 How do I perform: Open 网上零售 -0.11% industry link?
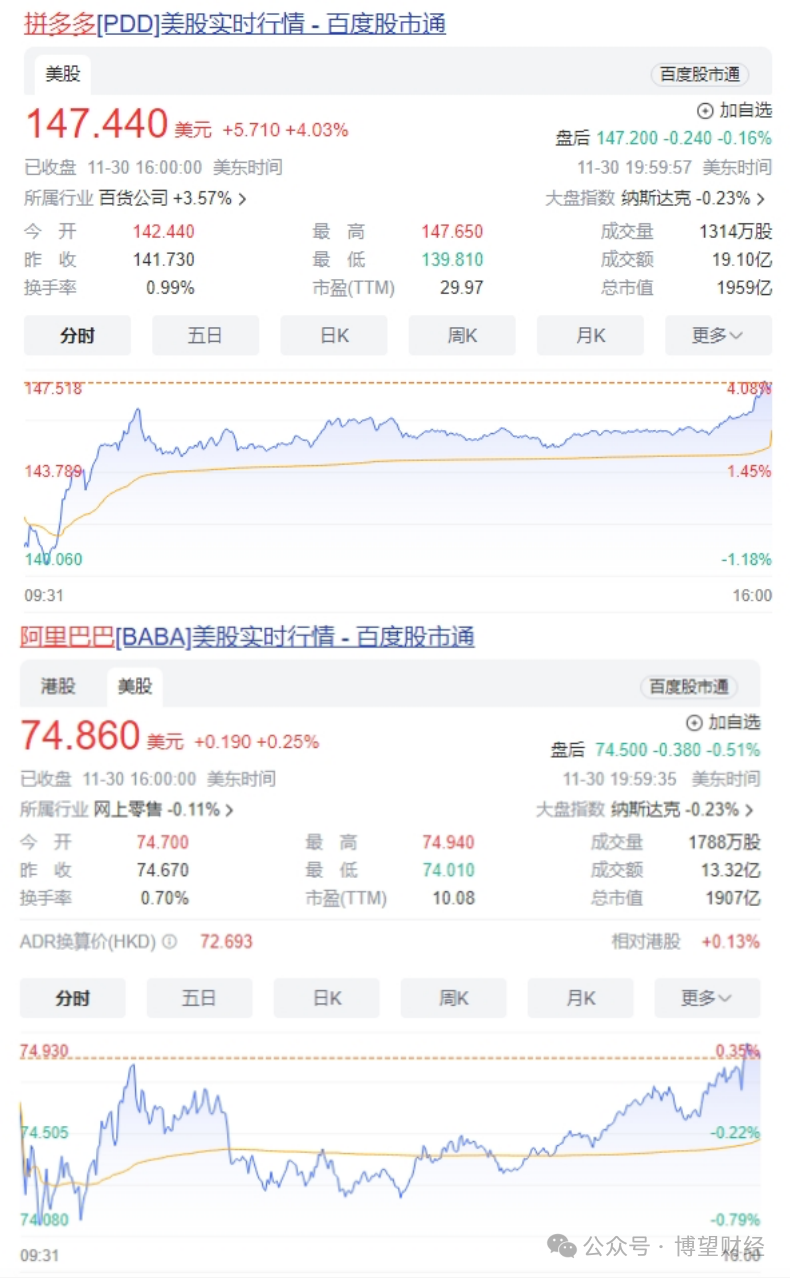pos(164,809)
